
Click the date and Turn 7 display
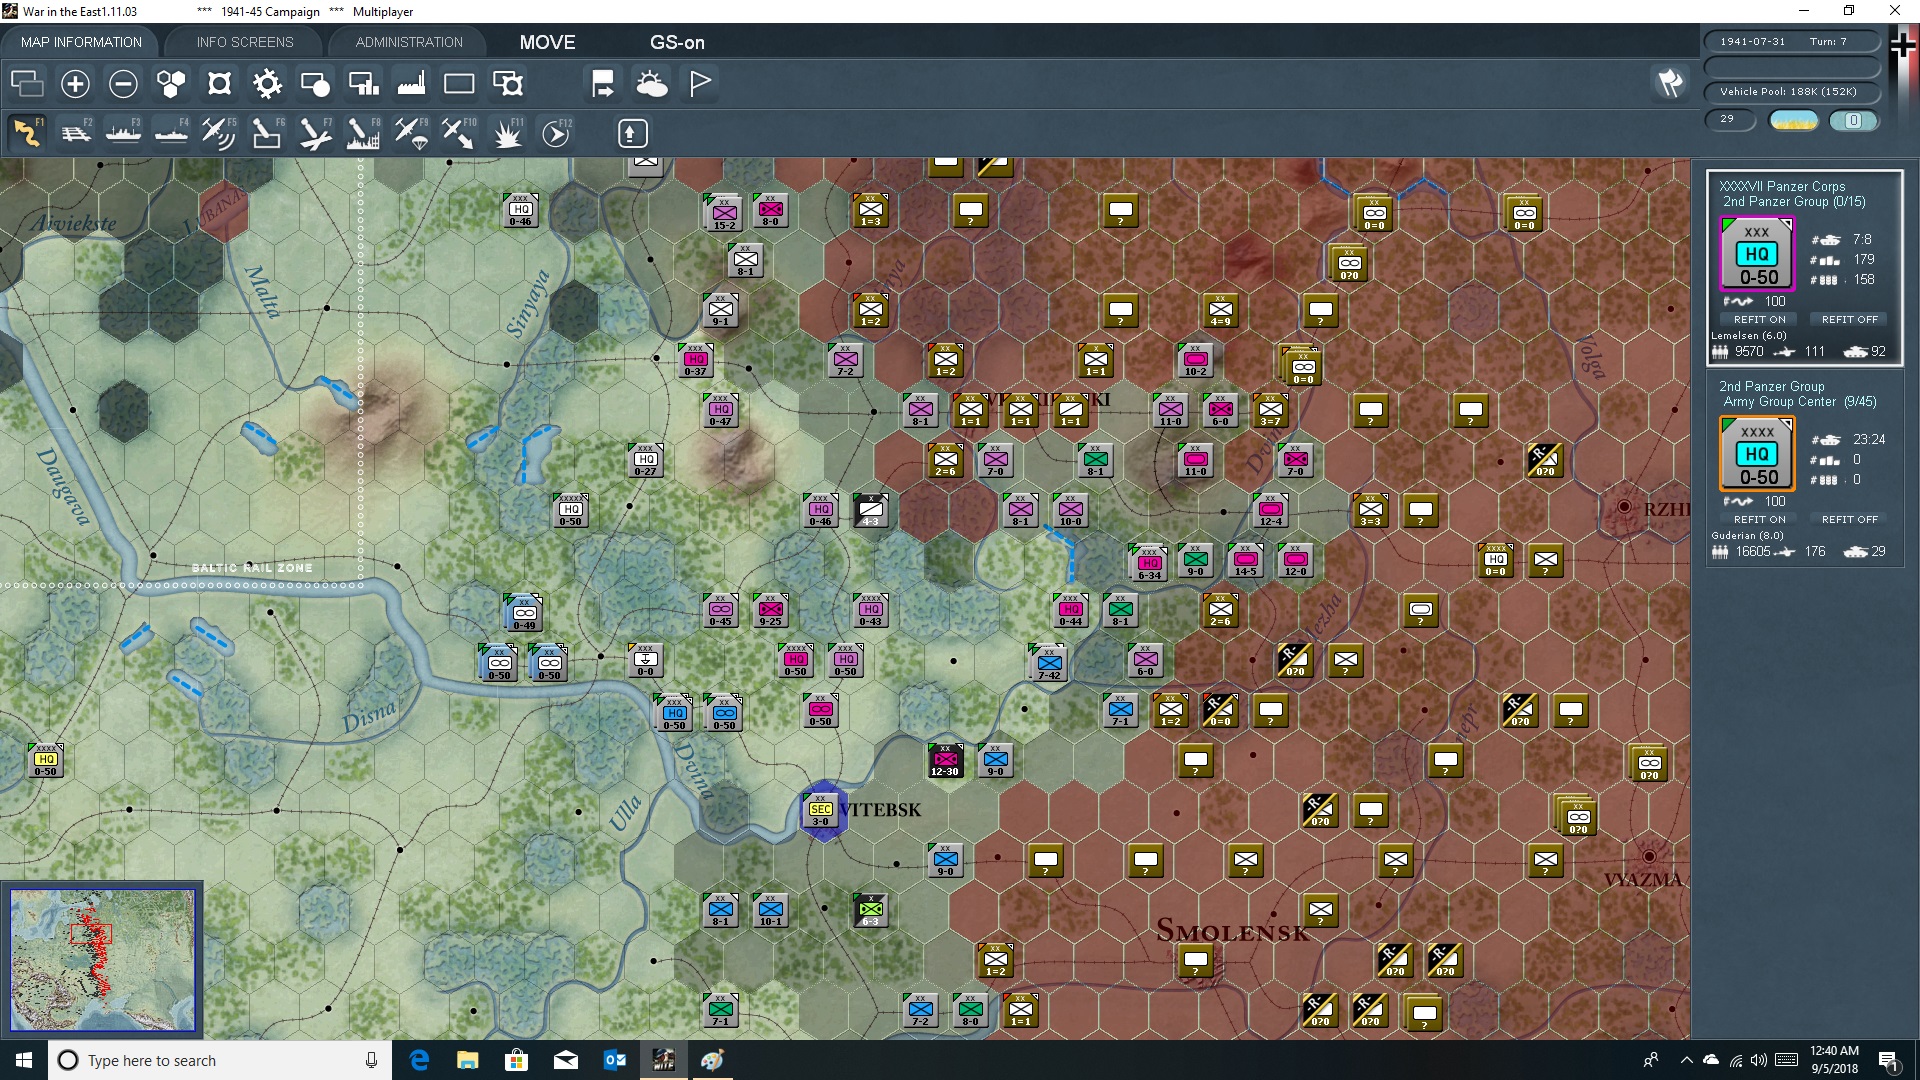tap(1792, 41)
